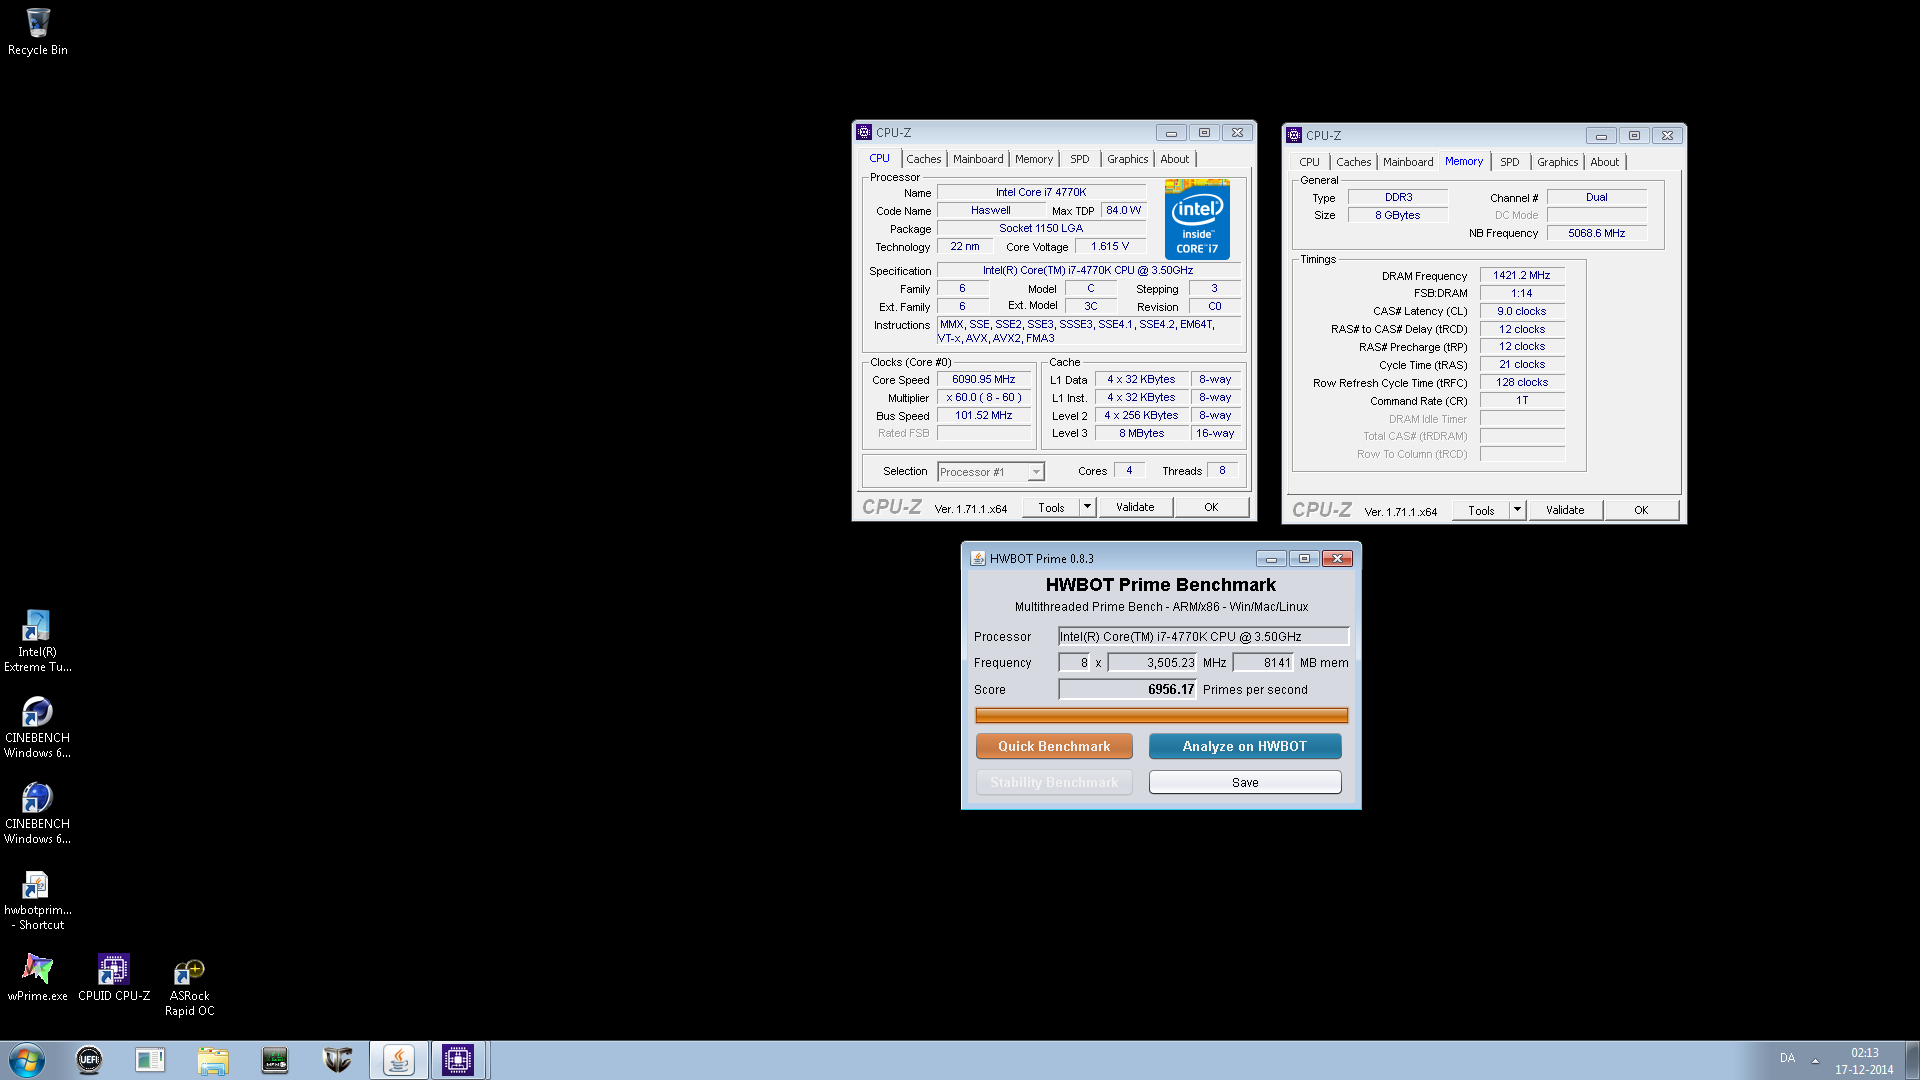Open Processor #1 selection dropdown
Image resolution: width=1920 pixels, height=1080 pixels.
pos(990,472)
